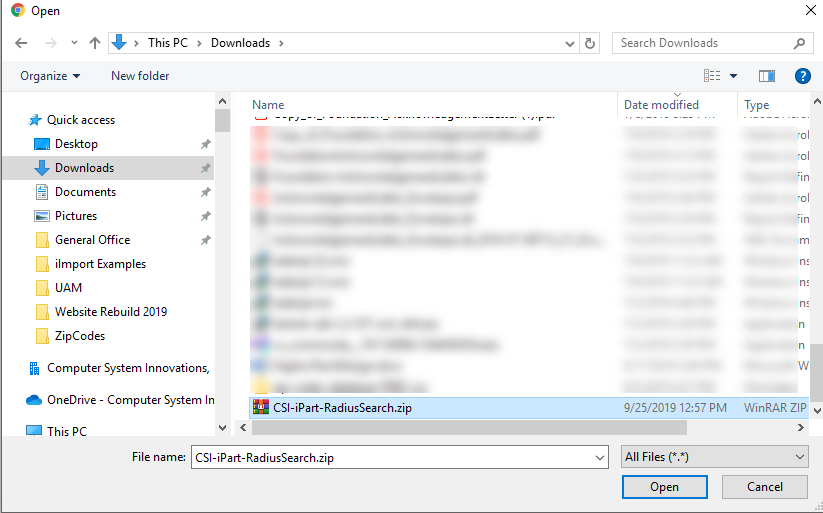Image resolution: width=823 pixels, height=513 pixels.
Task: Click the change view layout icon
Action: coord(712,76)
